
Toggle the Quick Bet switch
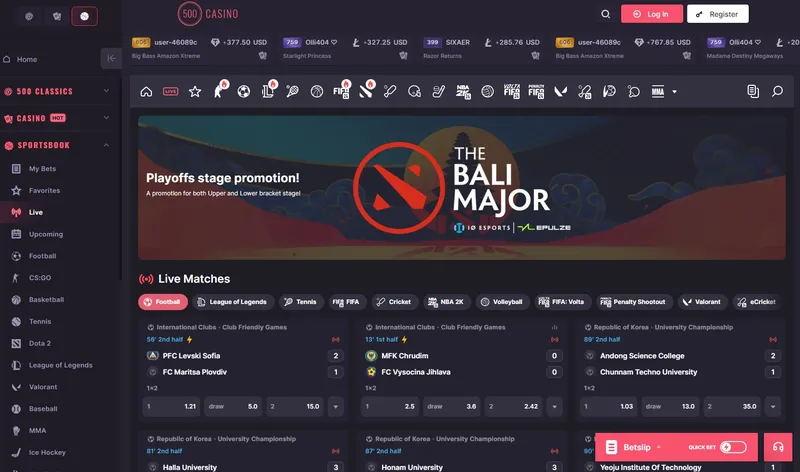point(732,447)
